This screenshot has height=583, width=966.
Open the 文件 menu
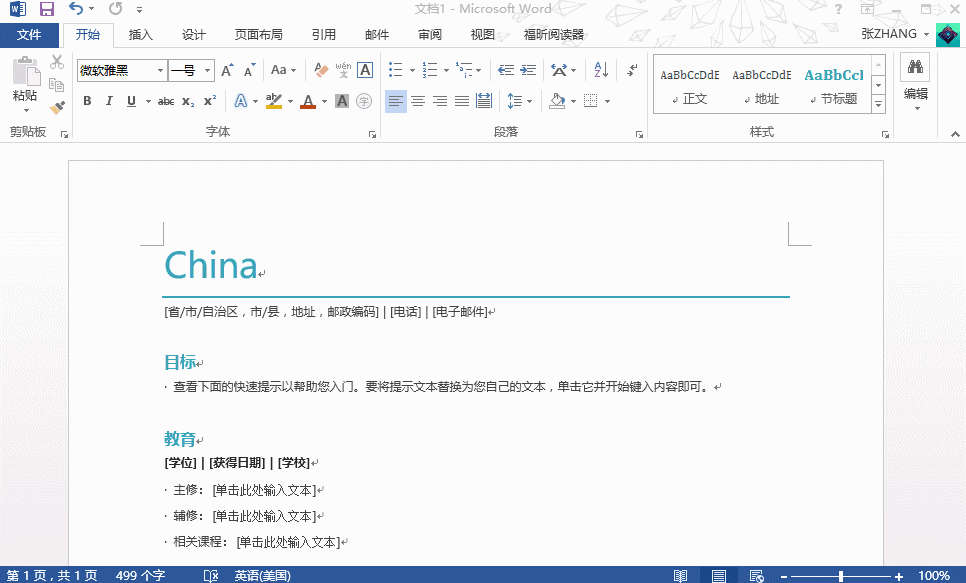point(30,34)
